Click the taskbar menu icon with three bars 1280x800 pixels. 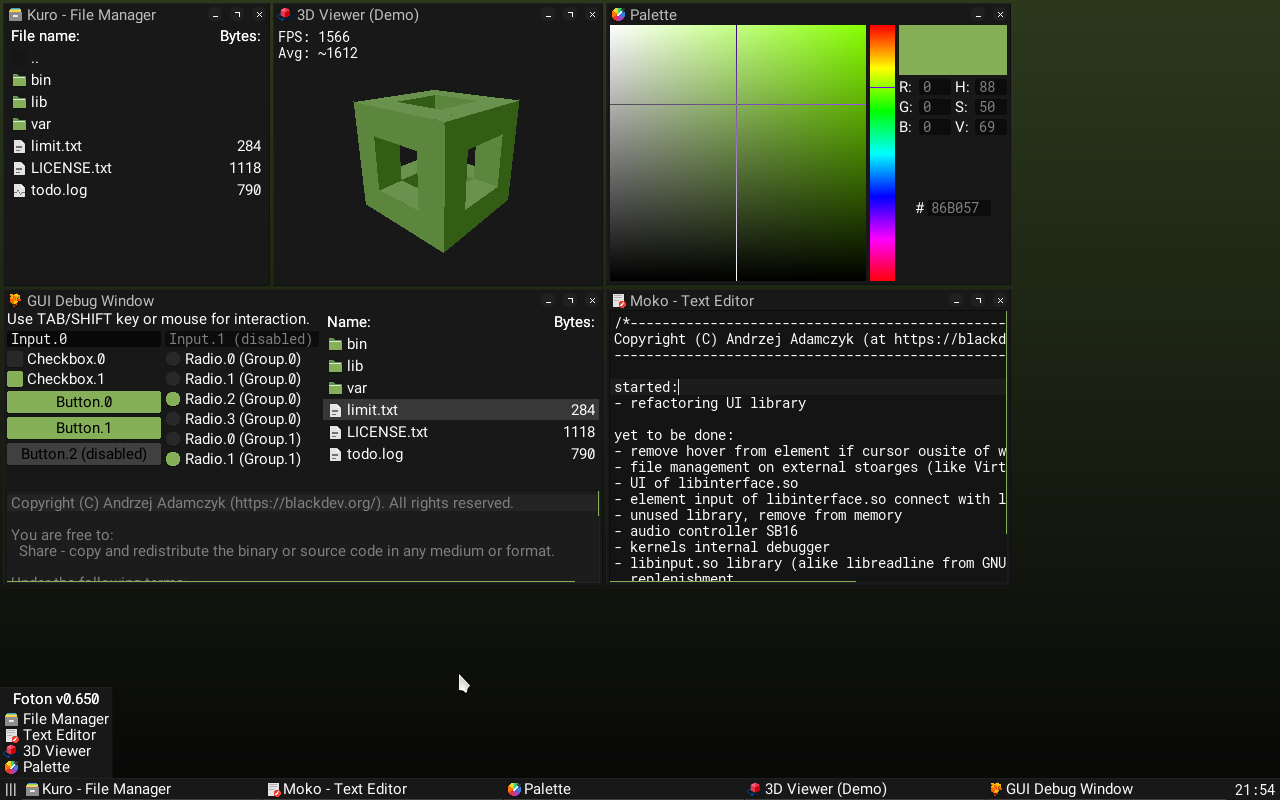coord(11,789)
